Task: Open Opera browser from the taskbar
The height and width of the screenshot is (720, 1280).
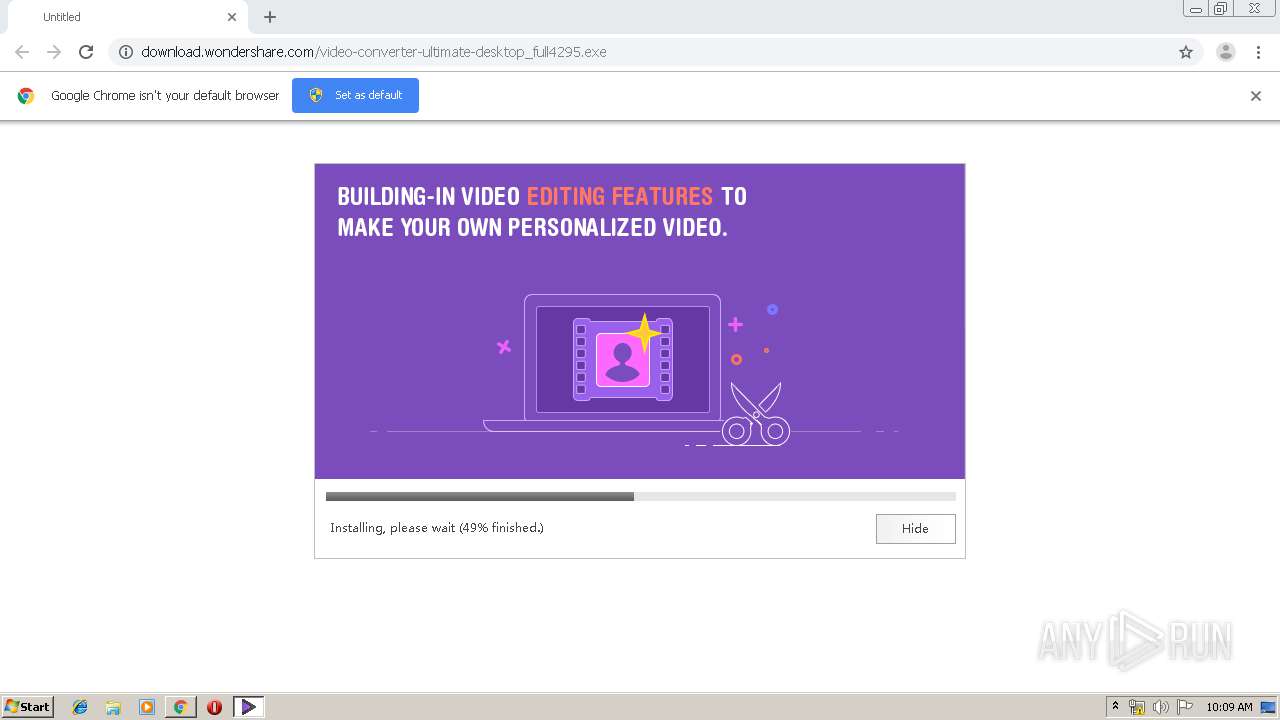Action: tap(214, 707)
